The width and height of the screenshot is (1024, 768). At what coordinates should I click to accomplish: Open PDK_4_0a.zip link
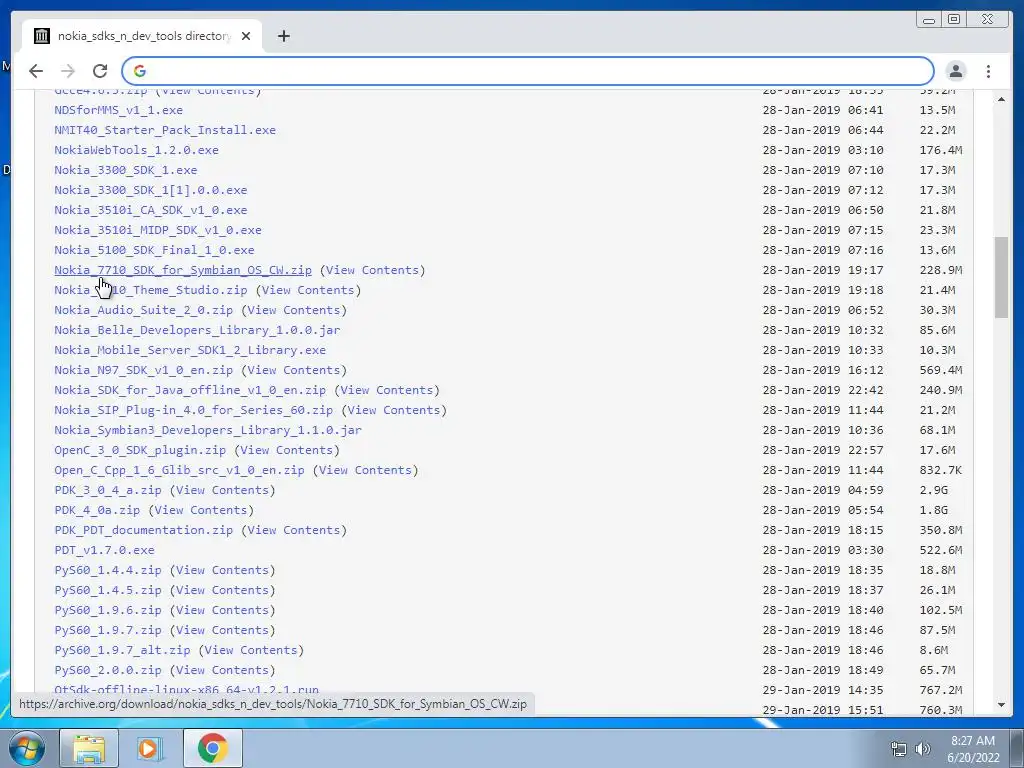(97, 511)
